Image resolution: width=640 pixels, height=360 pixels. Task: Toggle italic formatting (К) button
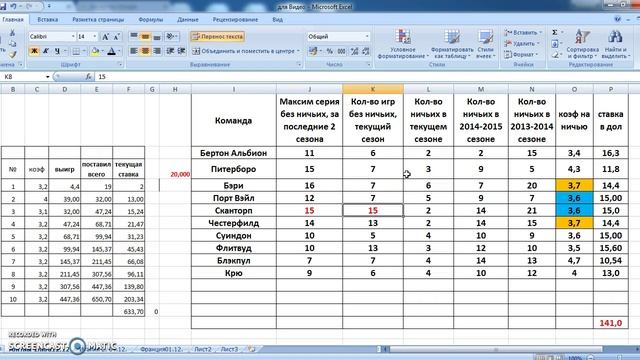tap(46, 51)
